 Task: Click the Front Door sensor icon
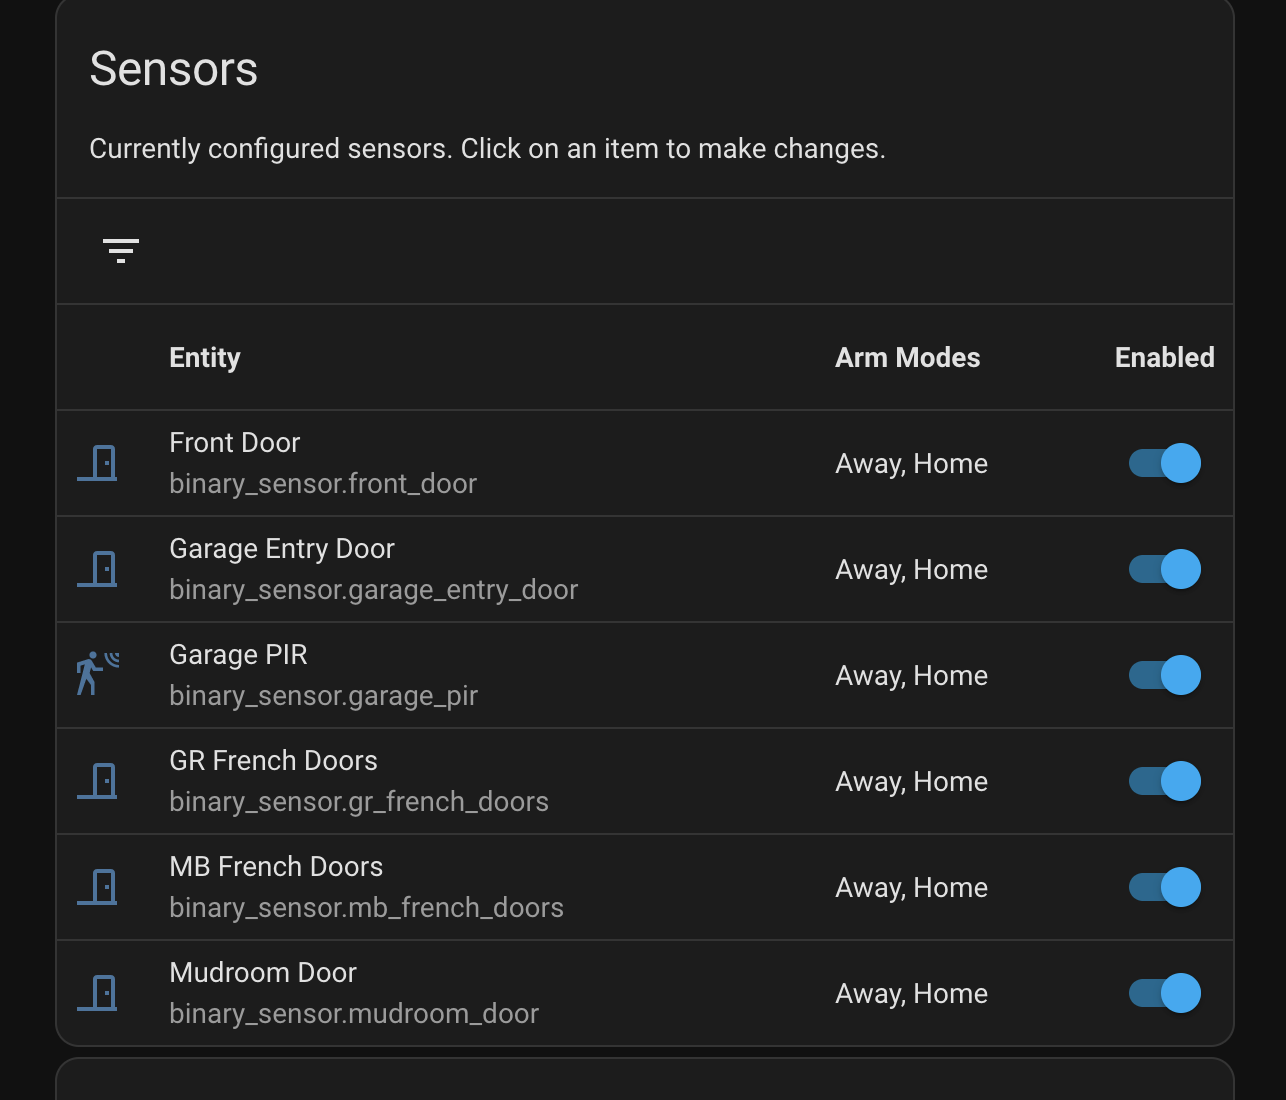(x=97, y=463)
